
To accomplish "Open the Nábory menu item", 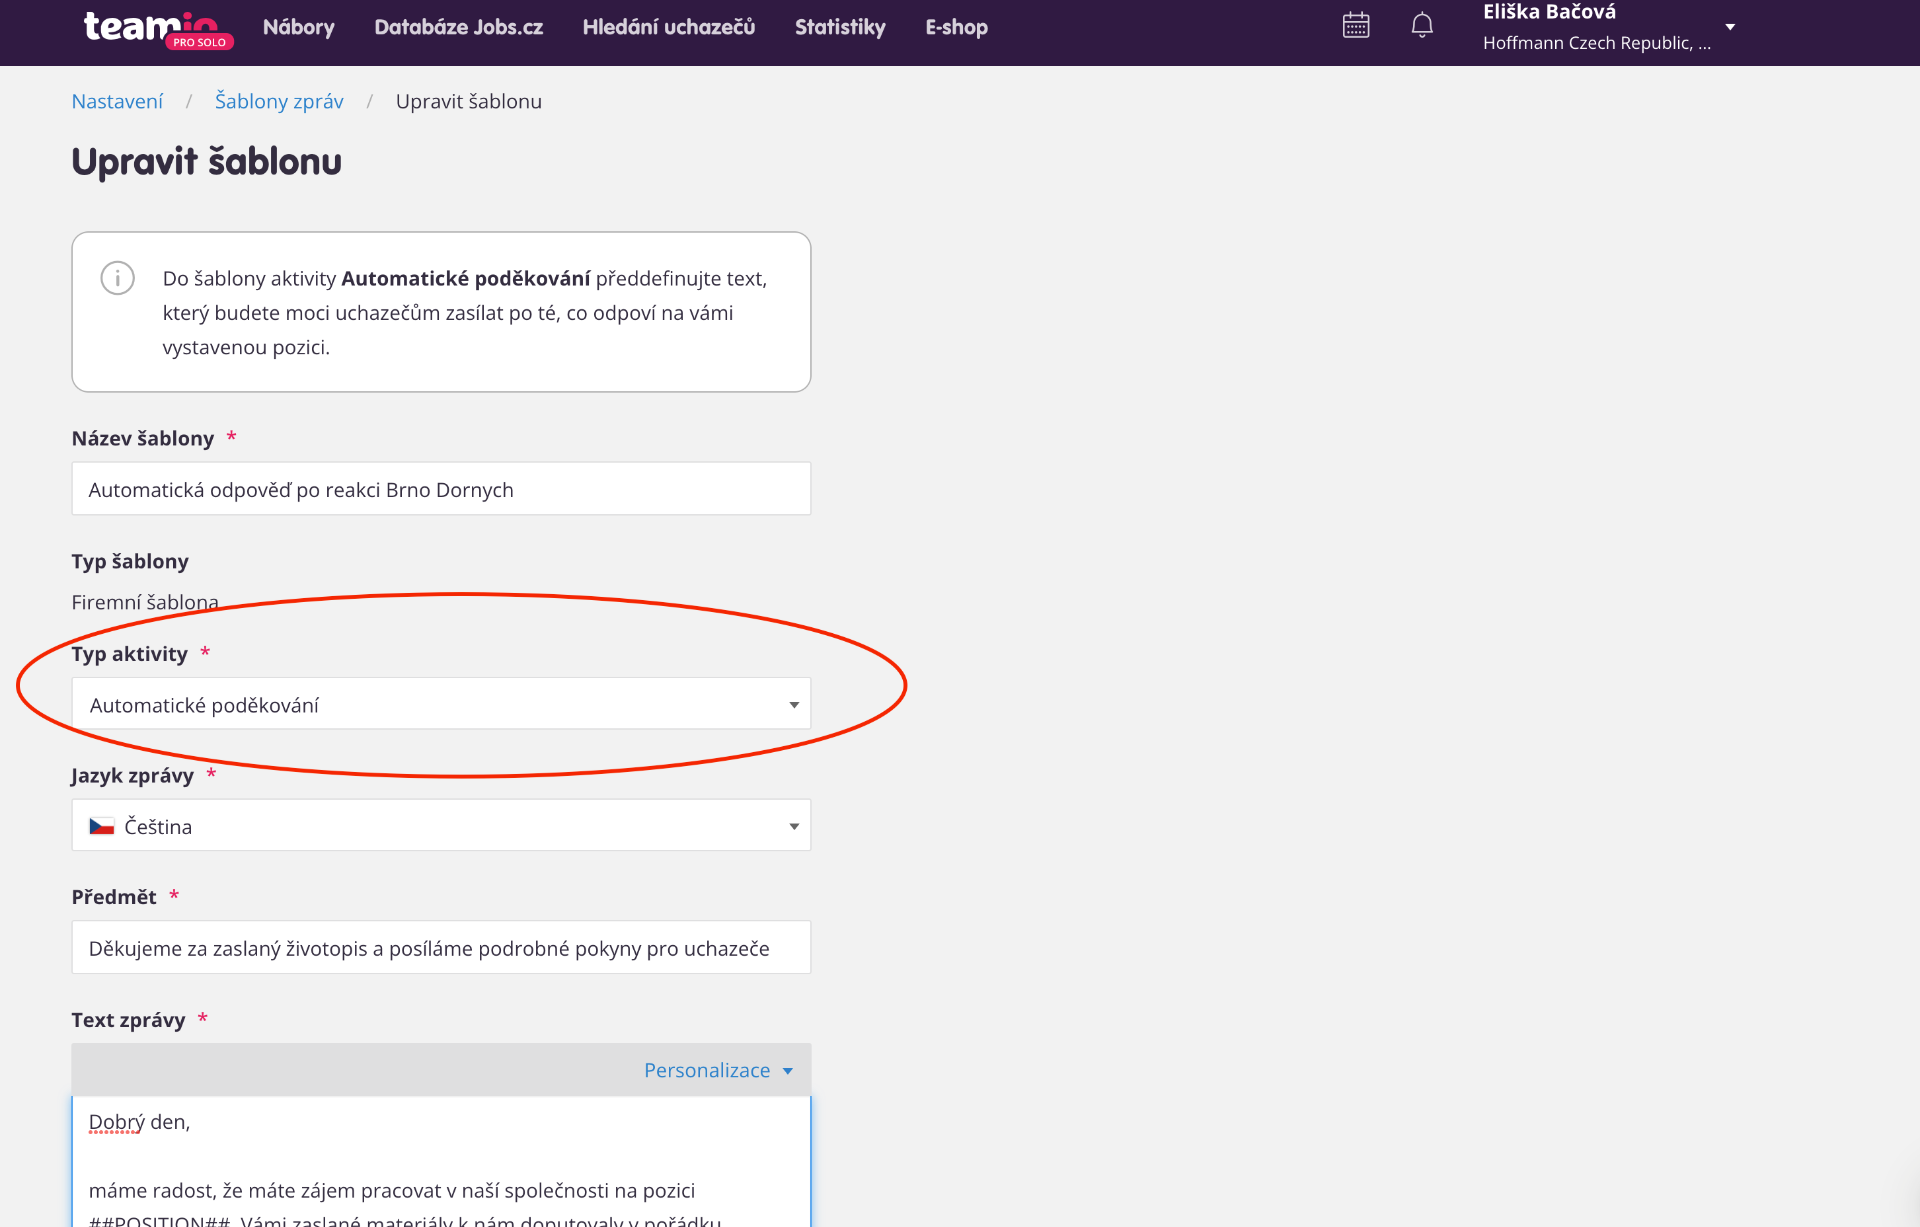I will [x=298, y=27].
